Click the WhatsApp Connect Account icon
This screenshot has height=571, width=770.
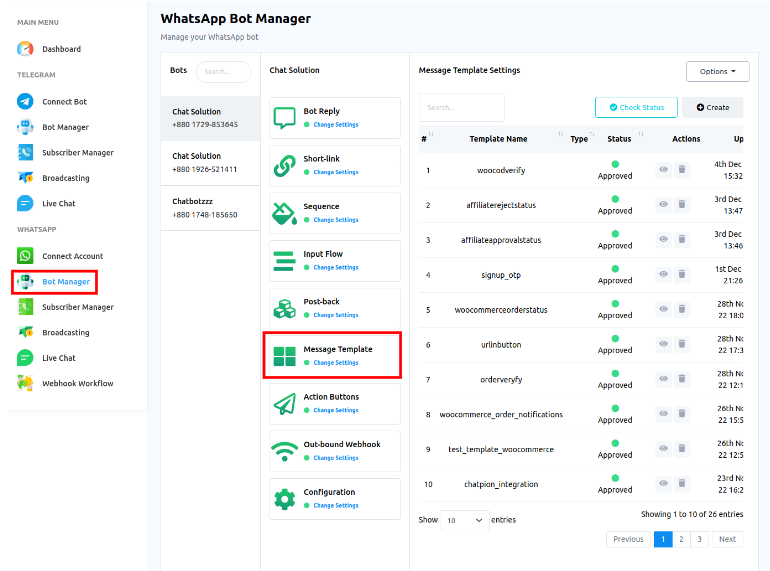tap(25, 256)
